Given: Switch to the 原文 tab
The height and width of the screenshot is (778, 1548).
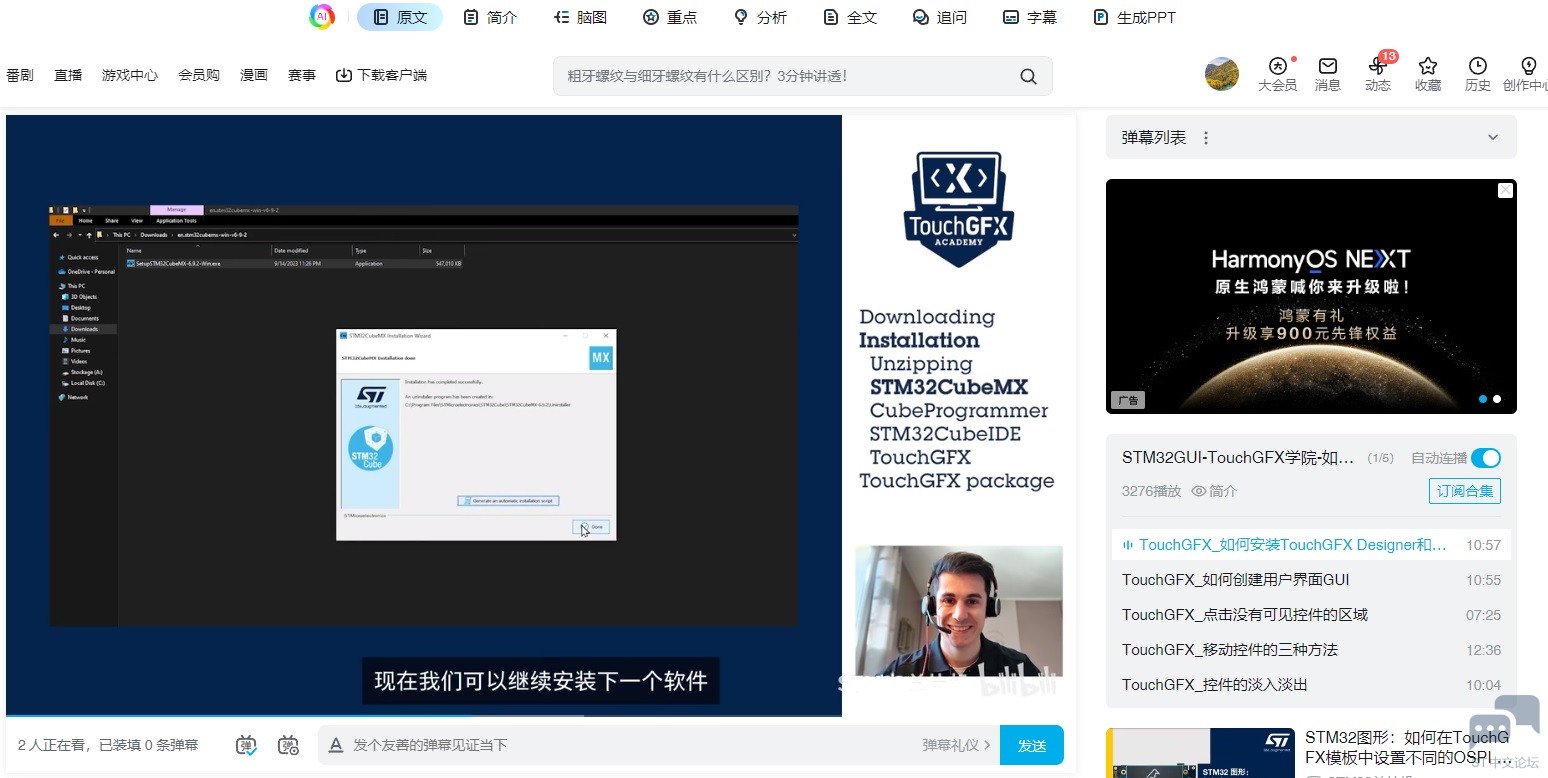Looking at the screenshot, I should click(x=399, y=17).
